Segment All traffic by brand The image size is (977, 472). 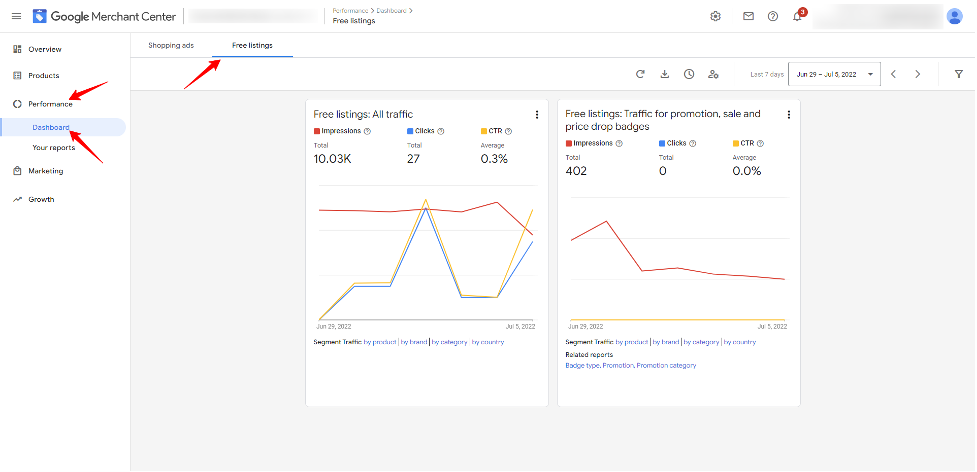pos(414,342)
